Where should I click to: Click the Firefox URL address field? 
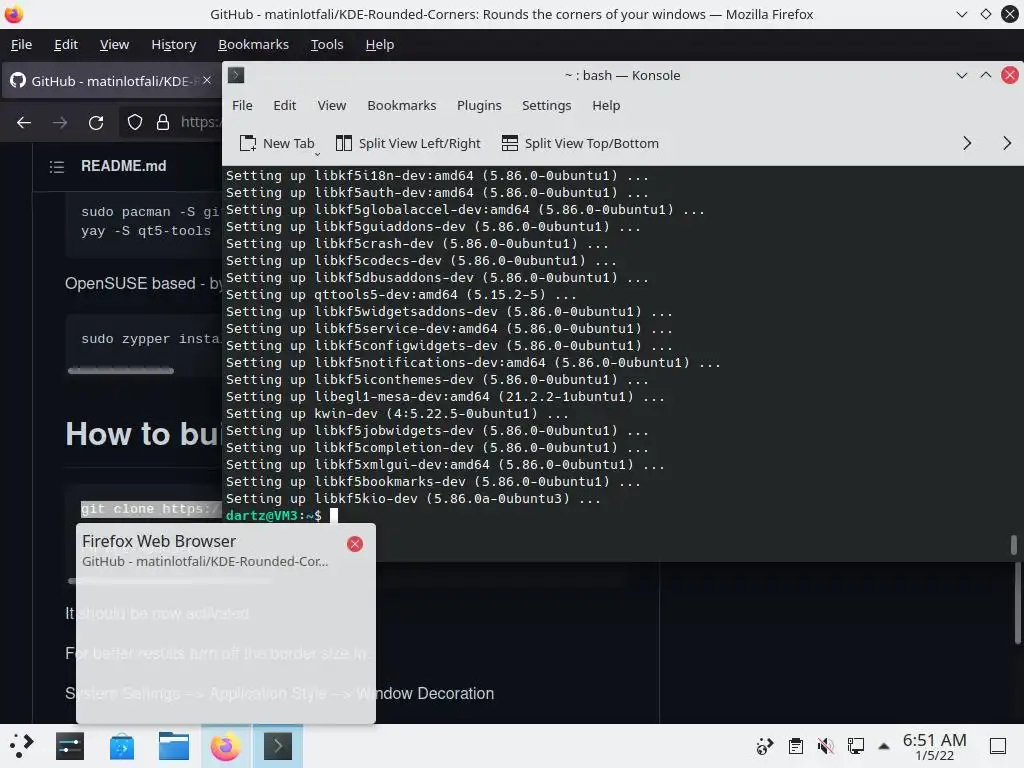200,122
